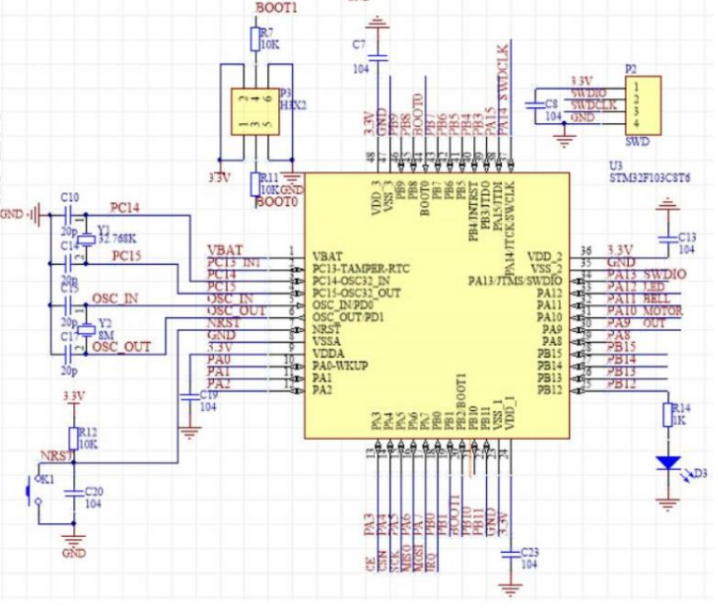Select capacitor C7 at the top
Viewport: 718px width, 609px height.
tap(378, 58)
